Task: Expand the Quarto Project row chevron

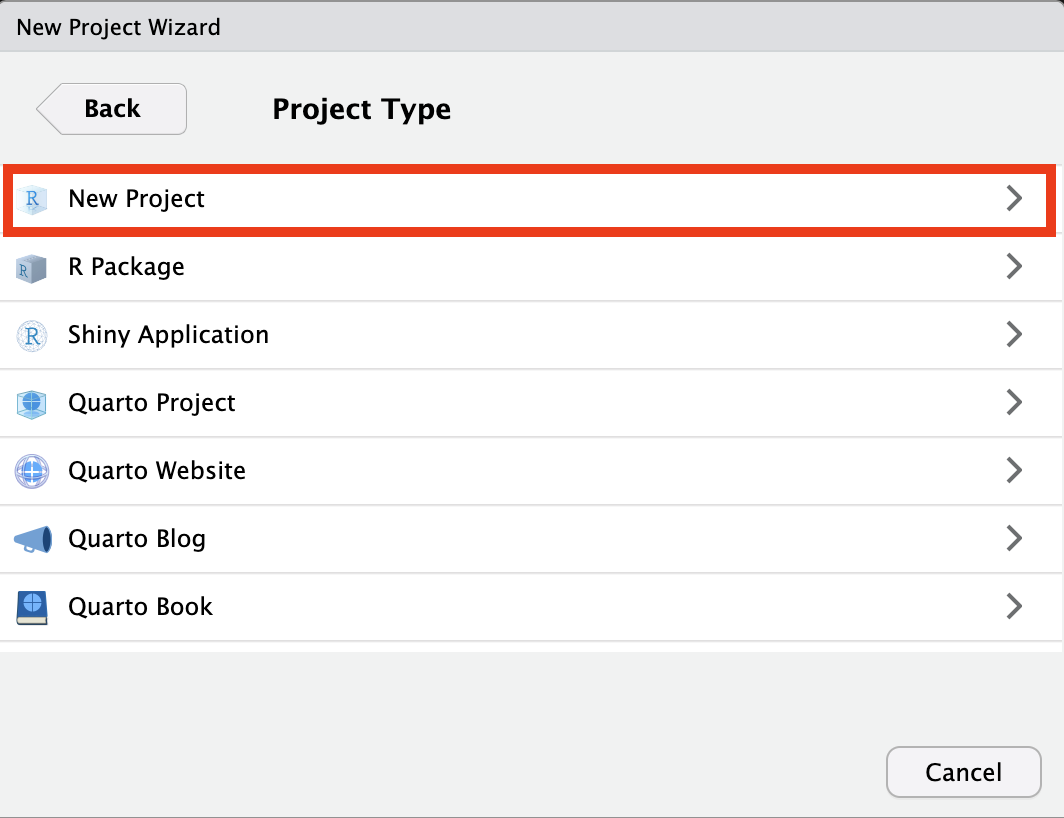Action: pos(1014,402)
